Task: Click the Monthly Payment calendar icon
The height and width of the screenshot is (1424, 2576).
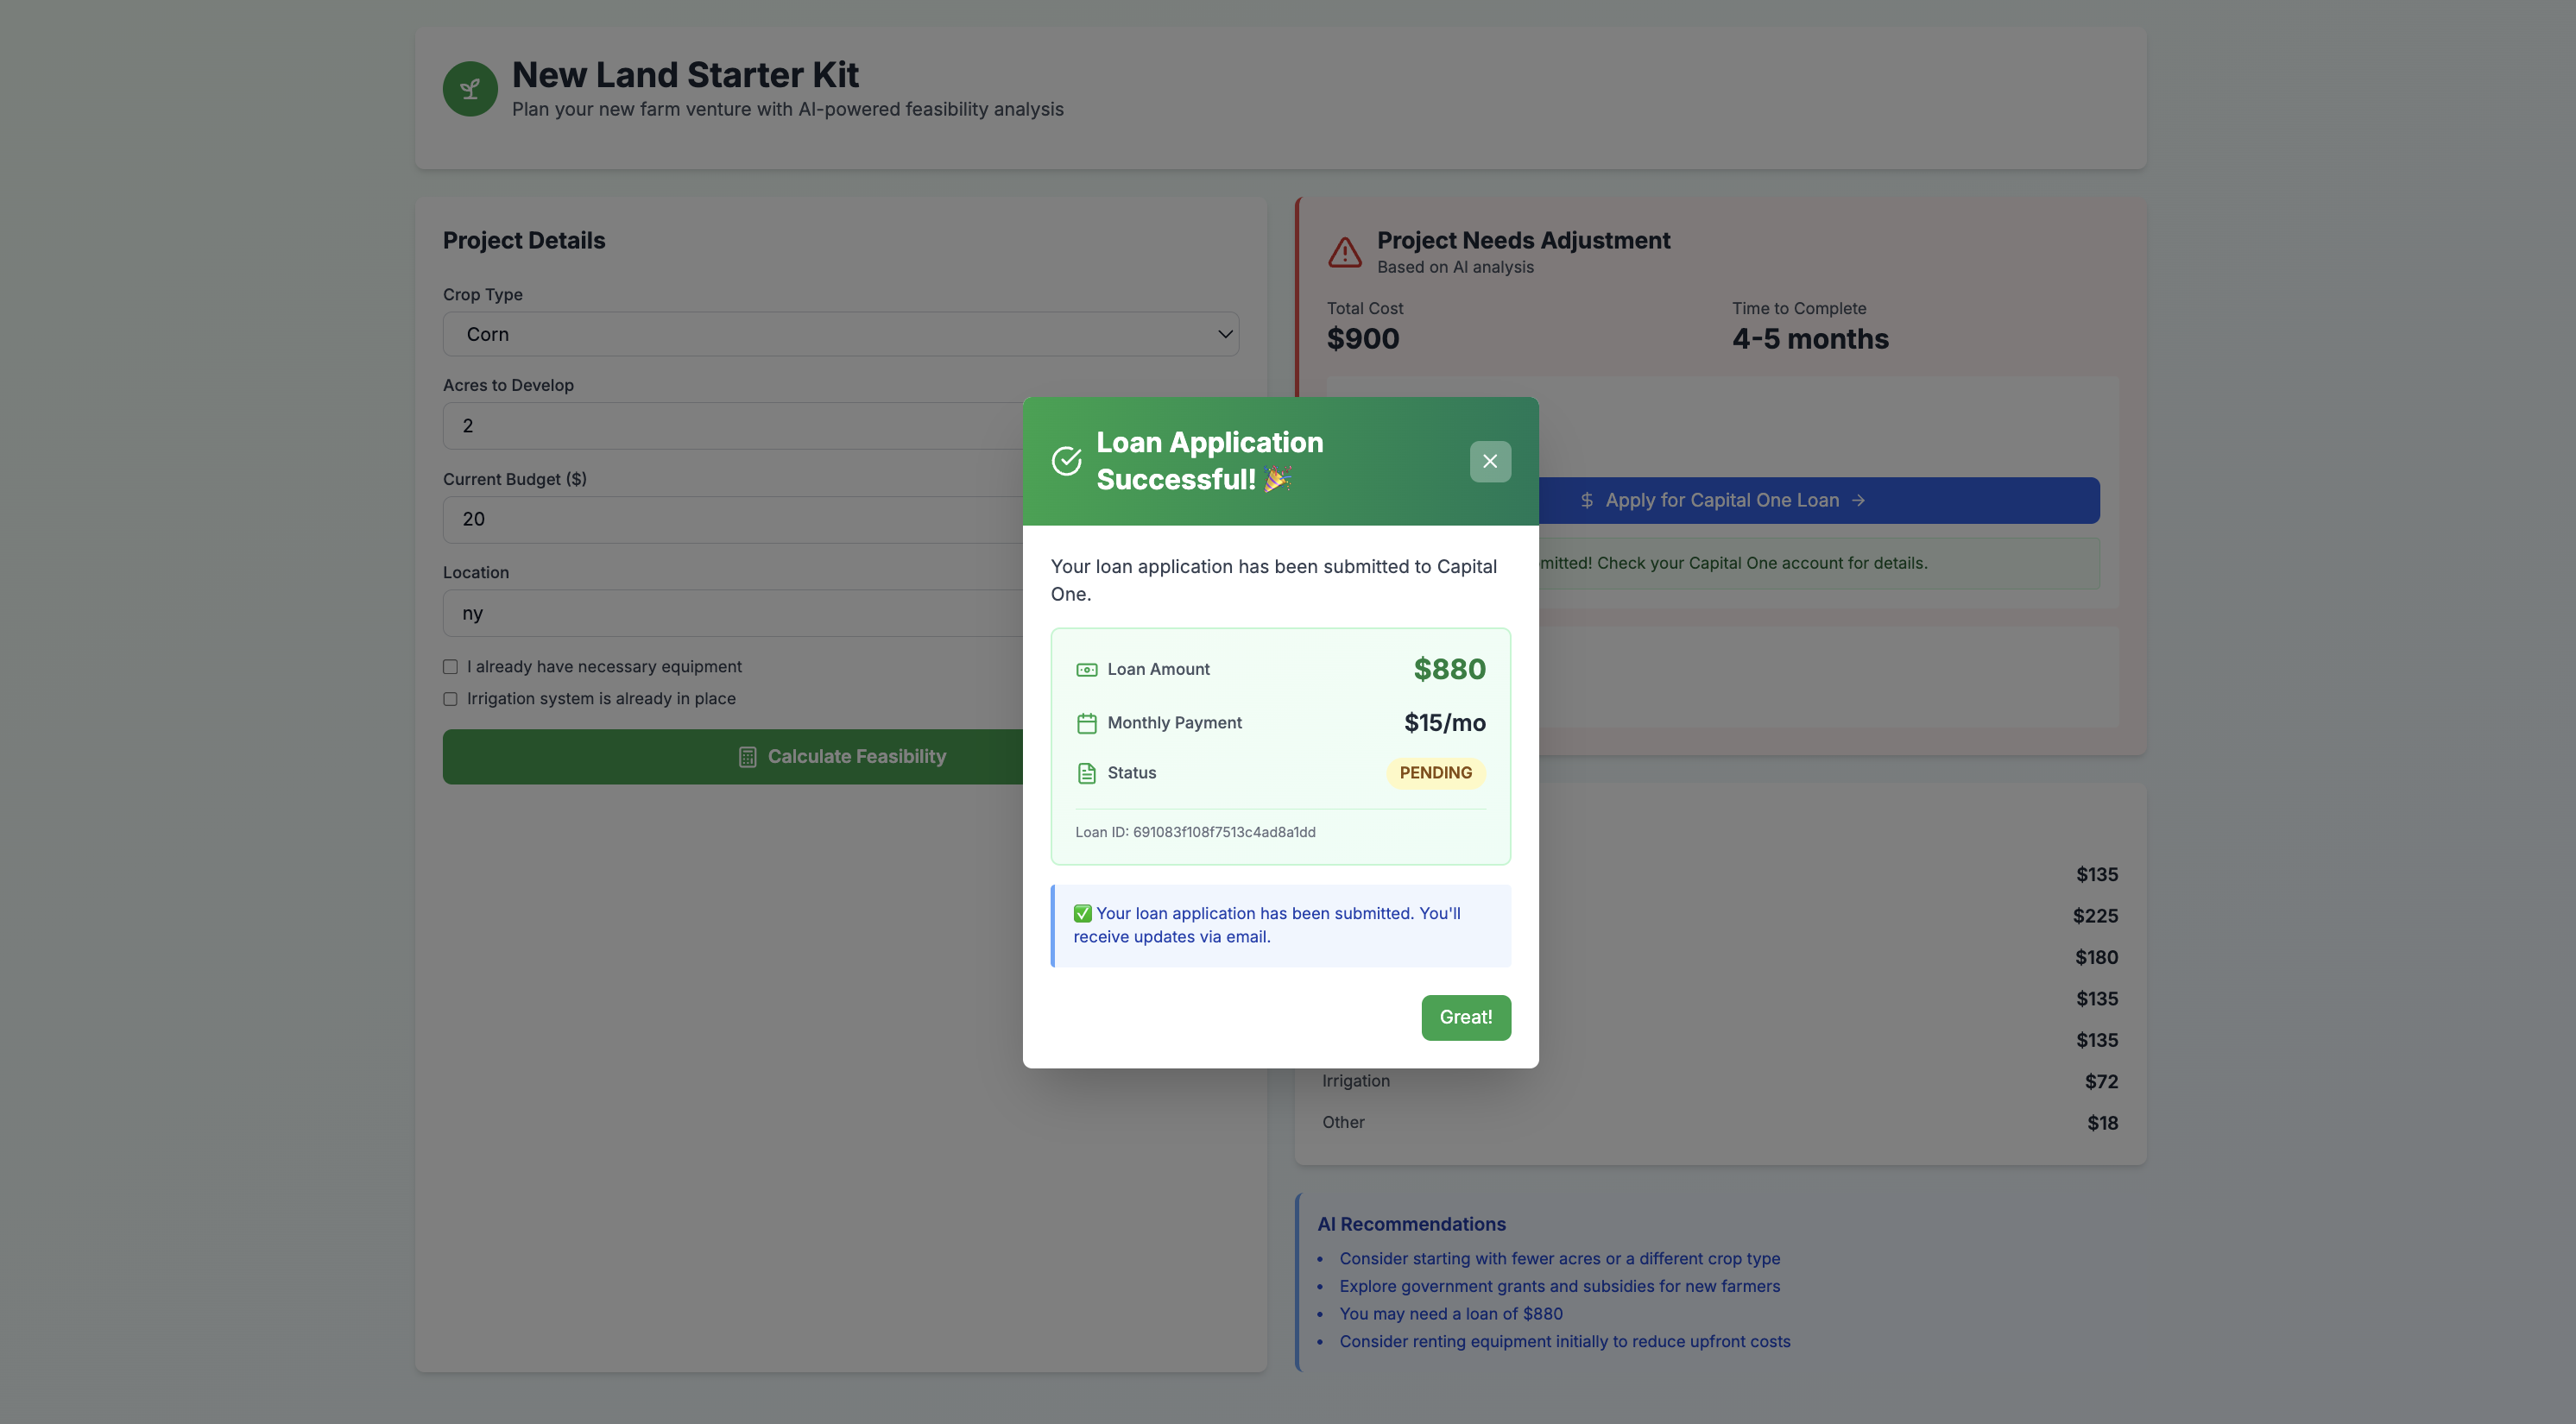Action: click(1086, 723)
